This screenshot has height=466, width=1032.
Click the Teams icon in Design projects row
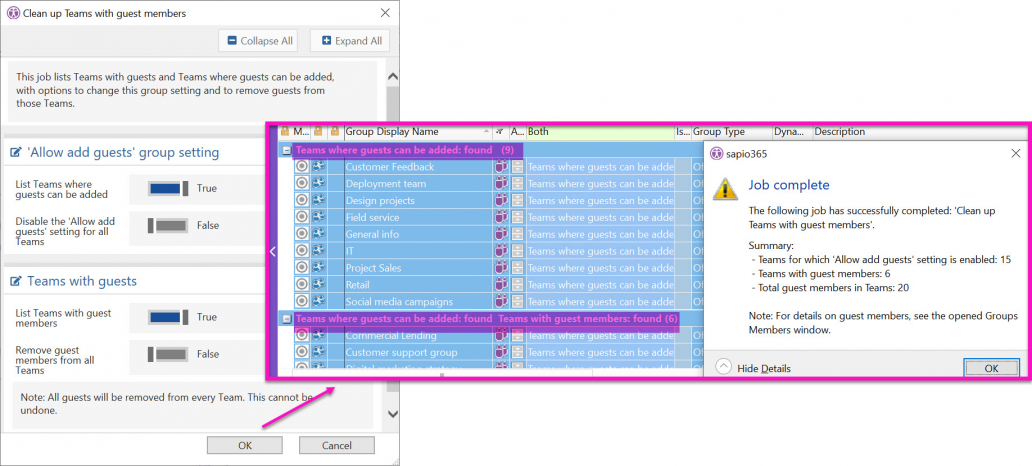502,201
